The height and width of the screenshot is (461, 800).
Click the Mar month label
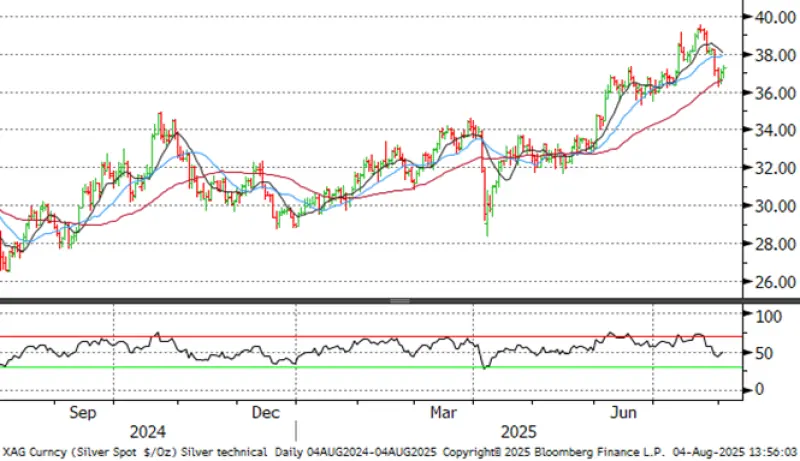pos(443,413)
